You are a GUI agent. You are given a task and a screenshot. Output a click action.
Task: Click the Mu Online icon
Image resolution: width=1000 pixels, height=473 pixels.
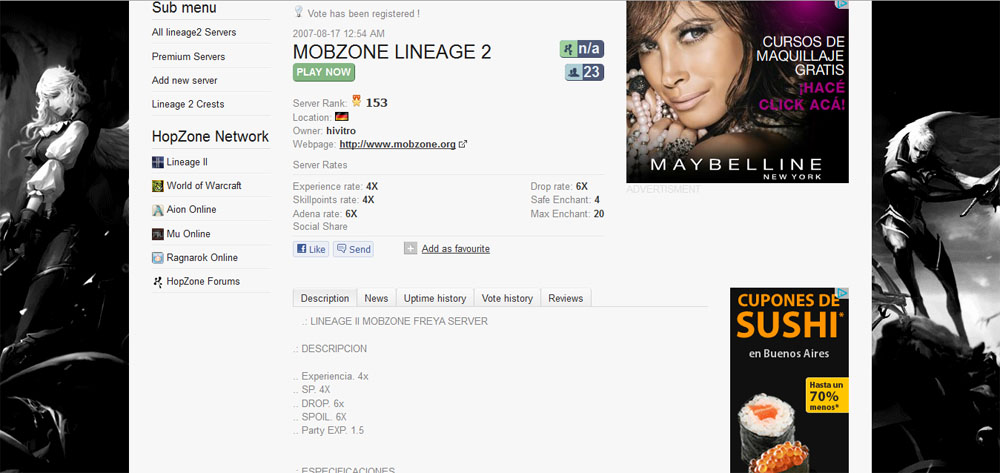pos(158,234)
